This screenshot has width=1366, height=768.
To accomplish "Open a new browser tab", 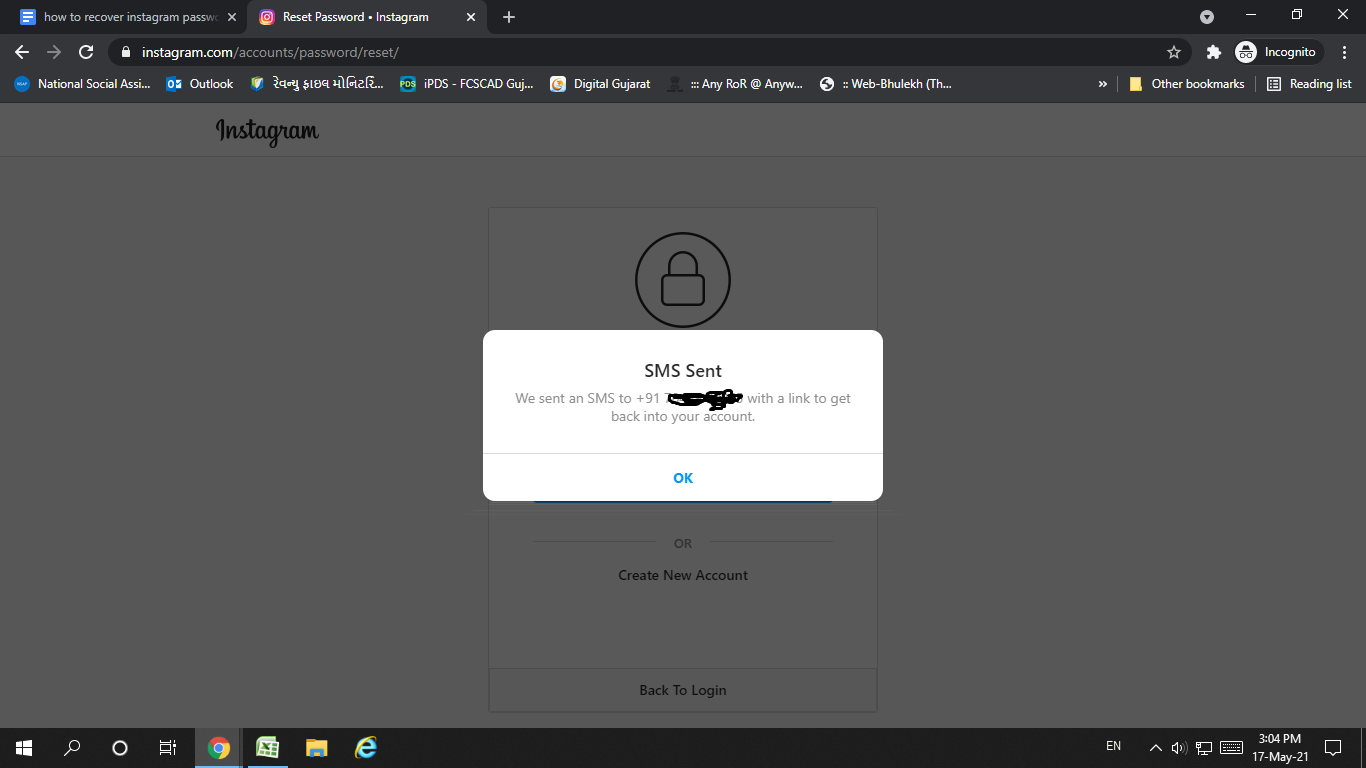I will pos(509,17).
